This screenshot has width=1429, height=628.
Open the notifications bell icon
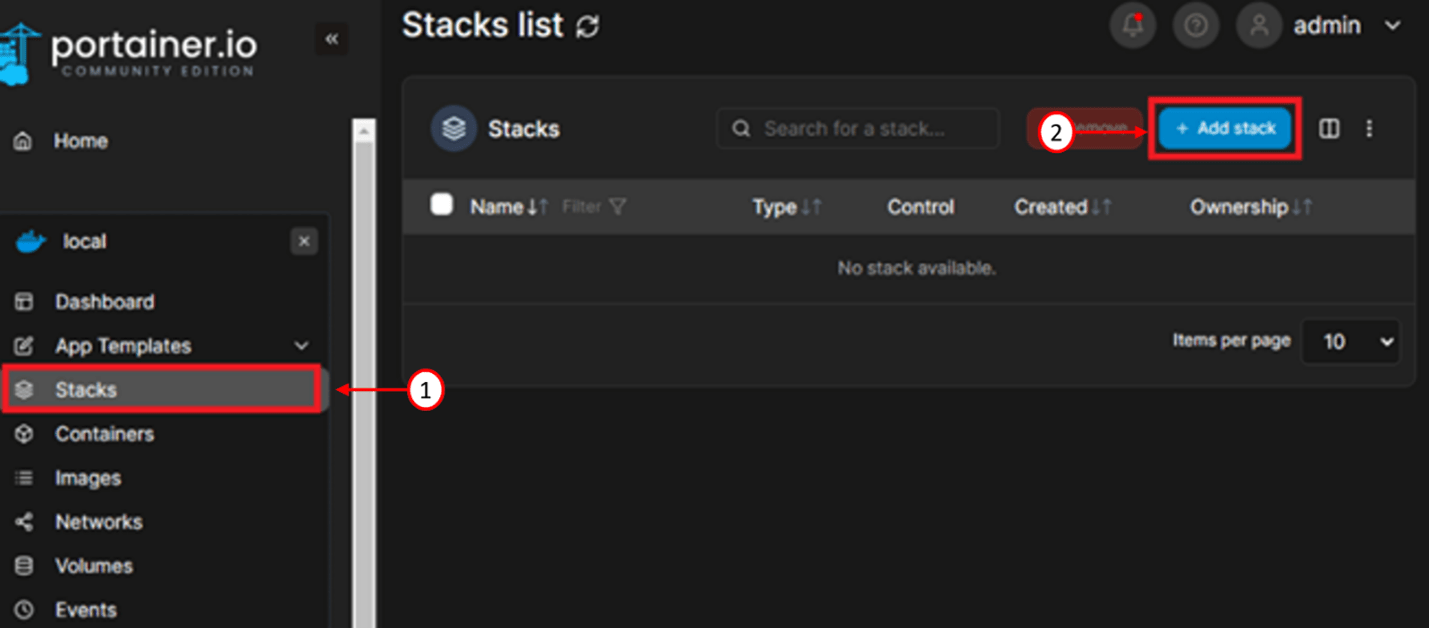tap(1133, 26)
